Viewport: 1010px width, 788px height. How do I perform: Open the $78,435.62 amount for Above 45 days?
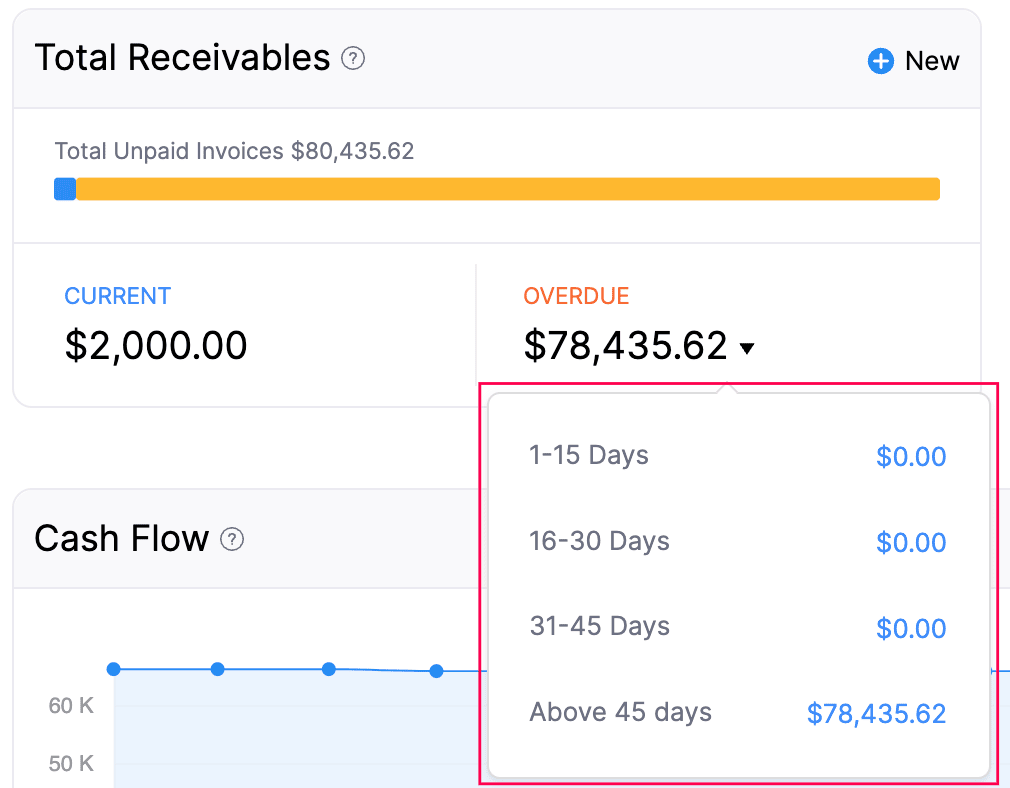(876, 713)
